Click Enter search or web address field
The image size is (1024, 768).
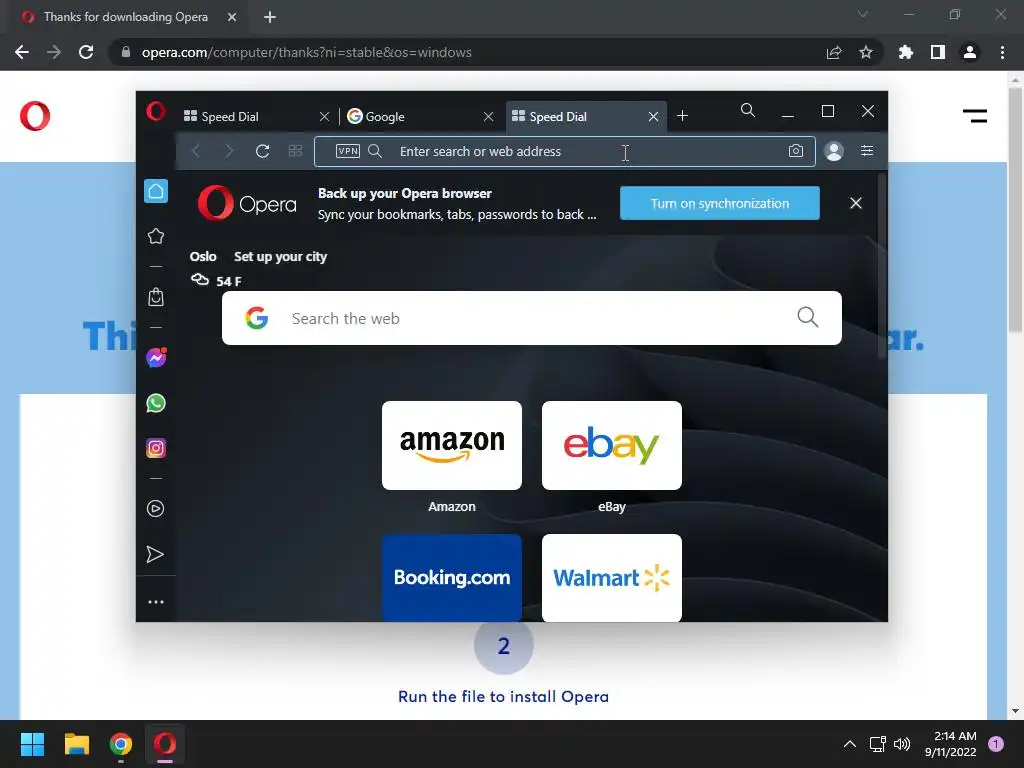(x=564, y=152)
